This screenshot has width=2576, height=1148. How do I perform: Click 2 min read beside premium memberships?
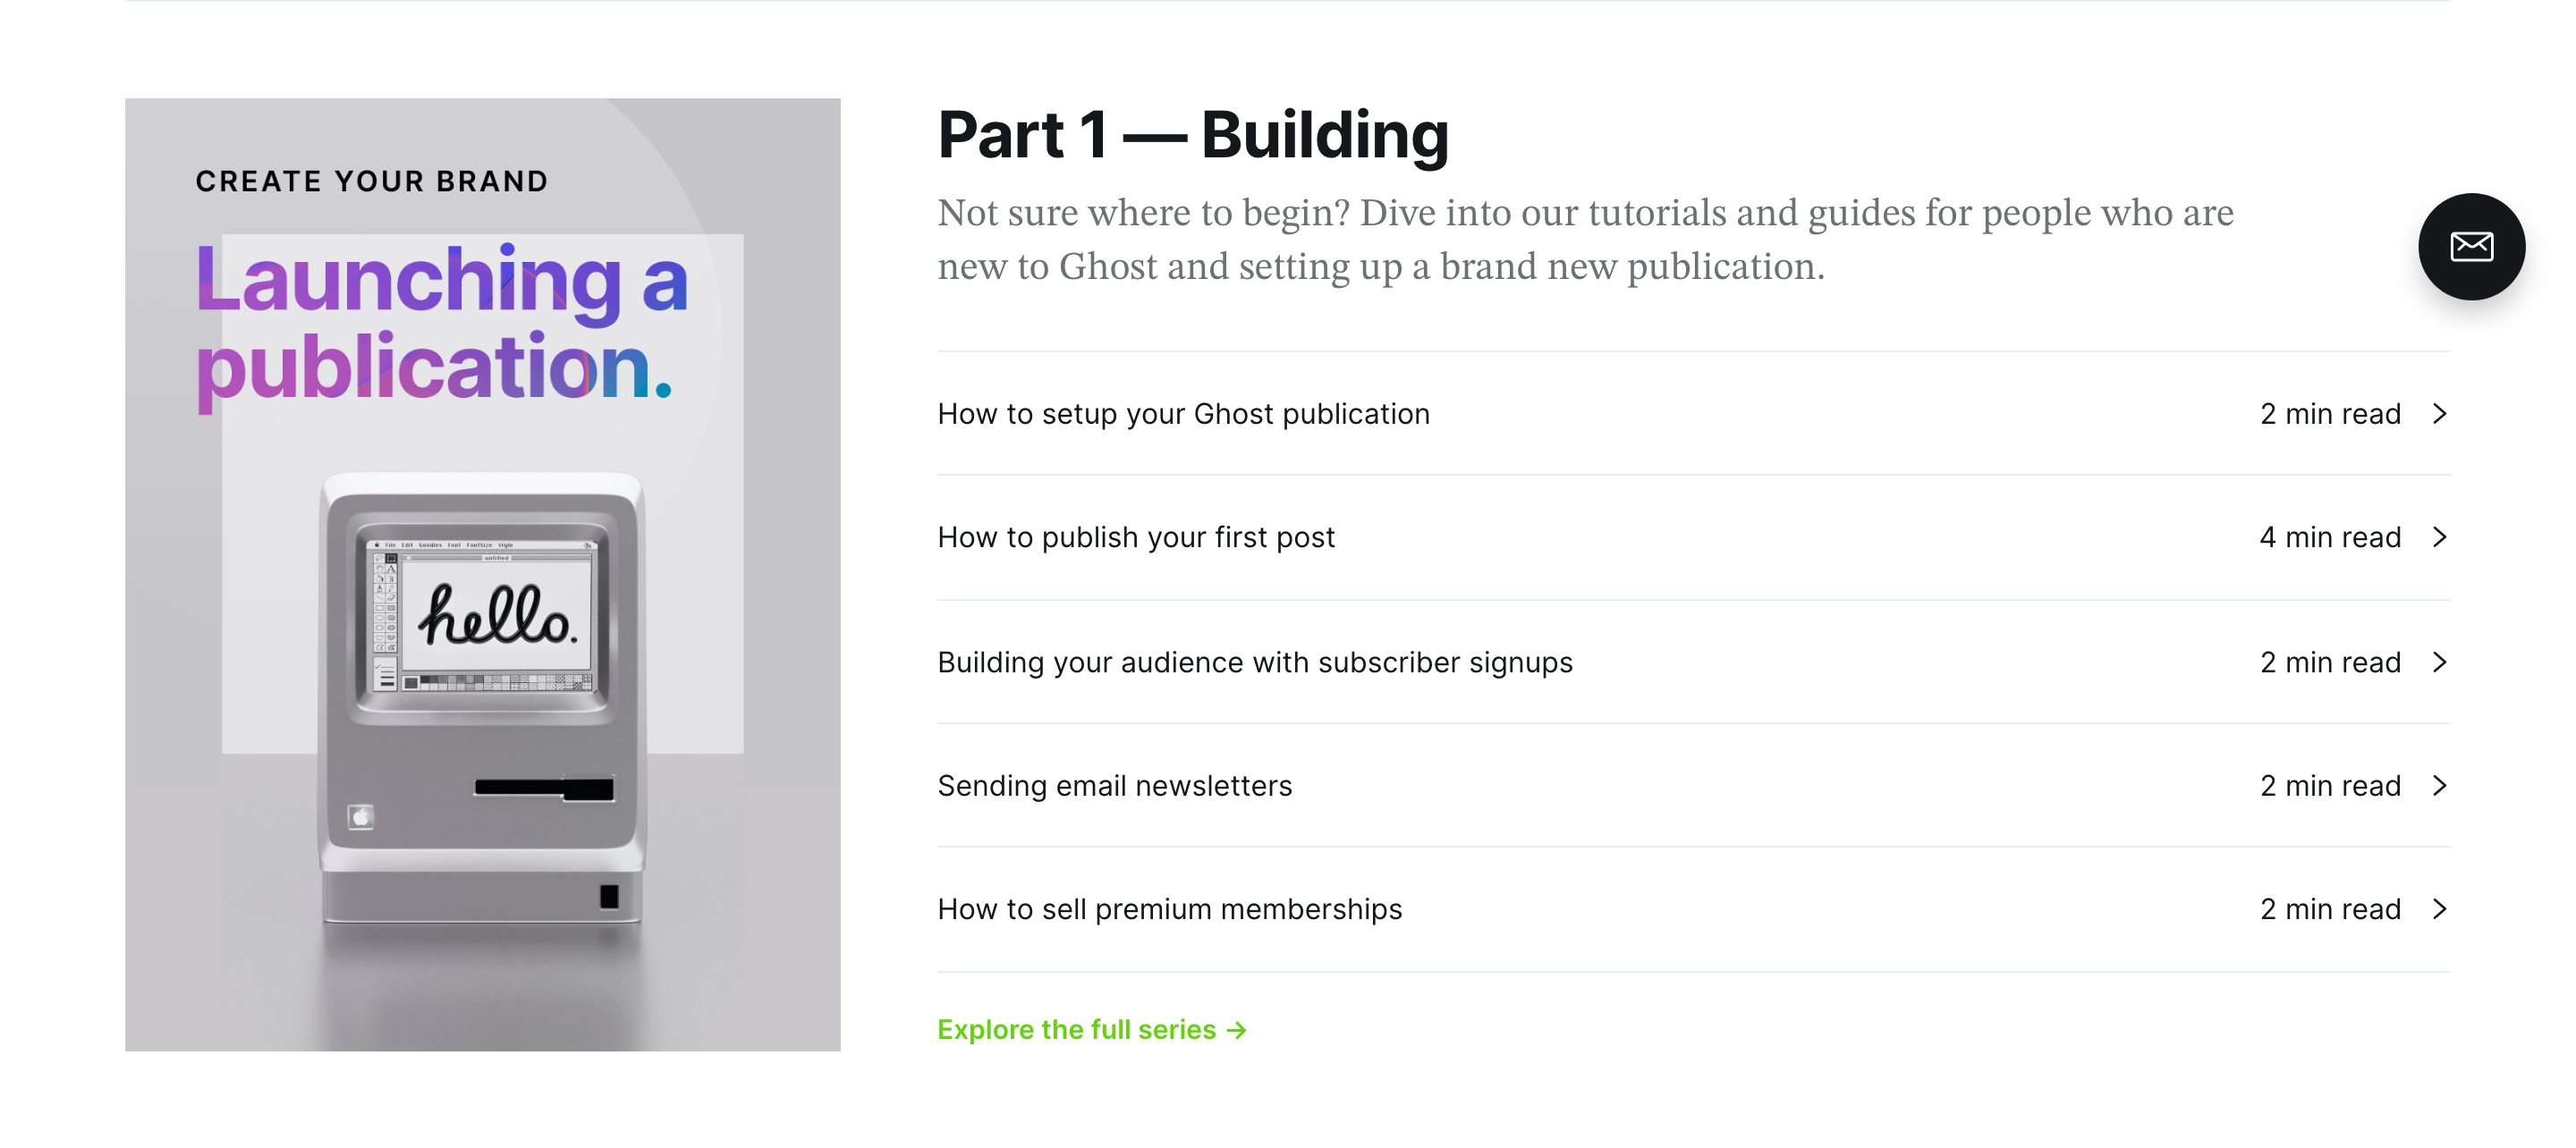[x=2329, y=909]
